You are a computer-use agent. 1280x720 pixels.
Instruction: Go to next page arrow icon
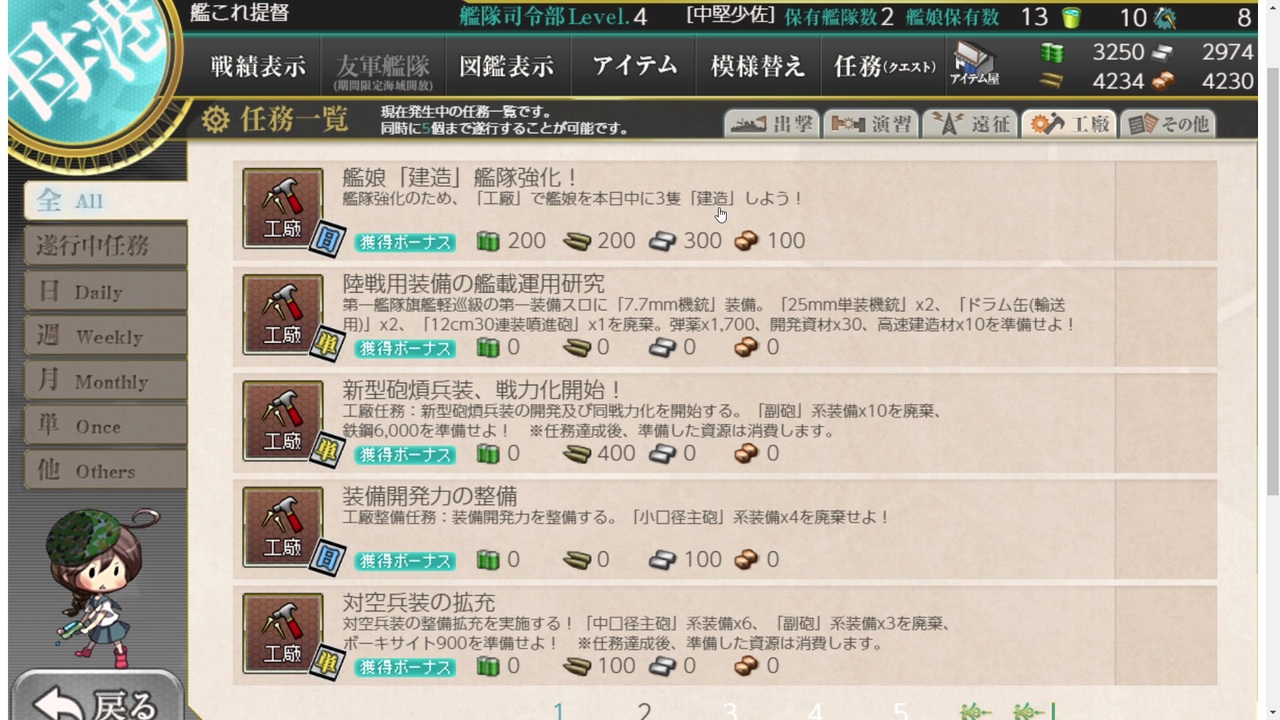click(975, 711)
